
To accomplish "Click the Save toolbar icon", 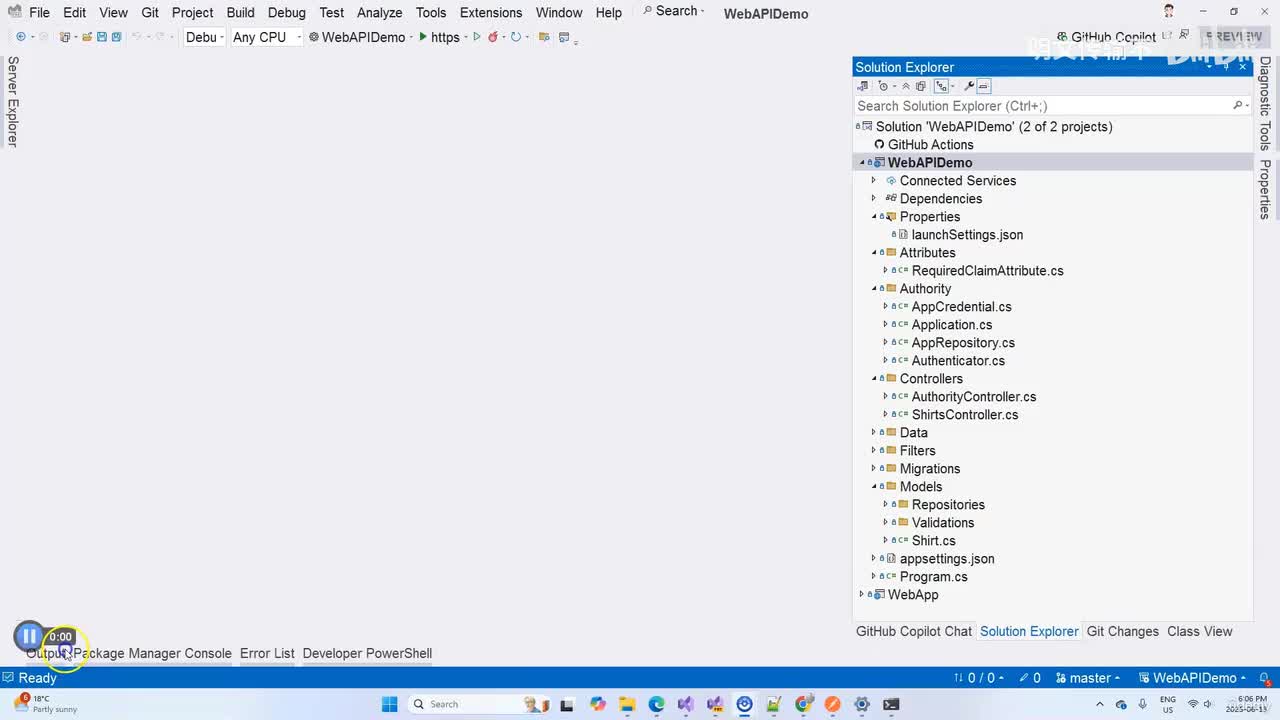I will [102, 37].
